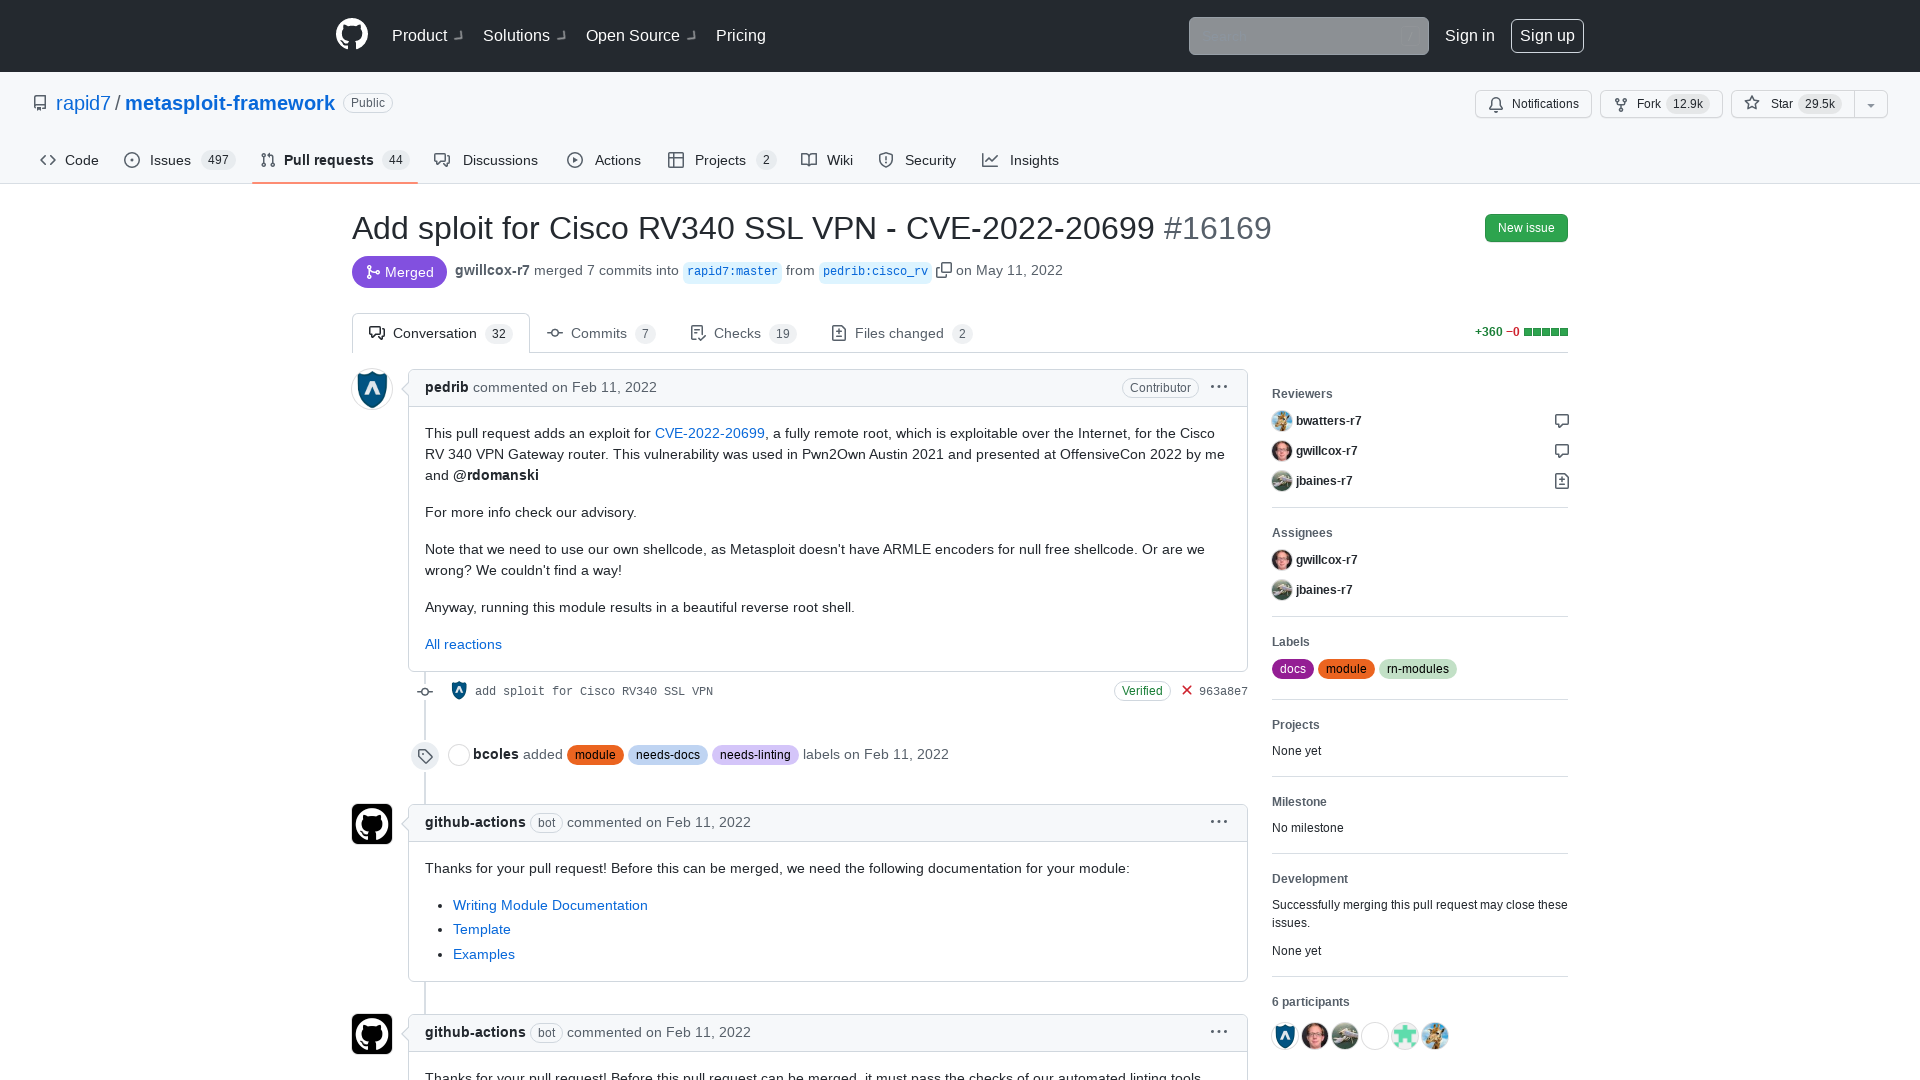1920x1080 pixels.
Task: Star the repository
Action: pyautogui.click(x=1793, y=104)
